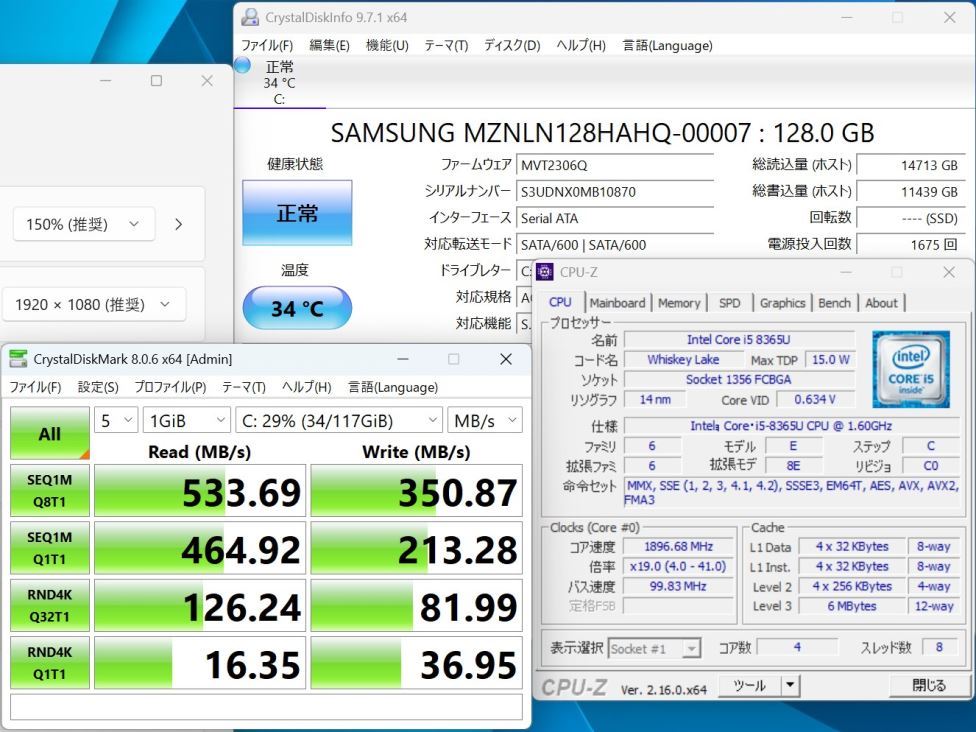This screenshot has width=976, height=732.
Task: Start the SEQ1M Q8T1 test
Action: point(50,491)
